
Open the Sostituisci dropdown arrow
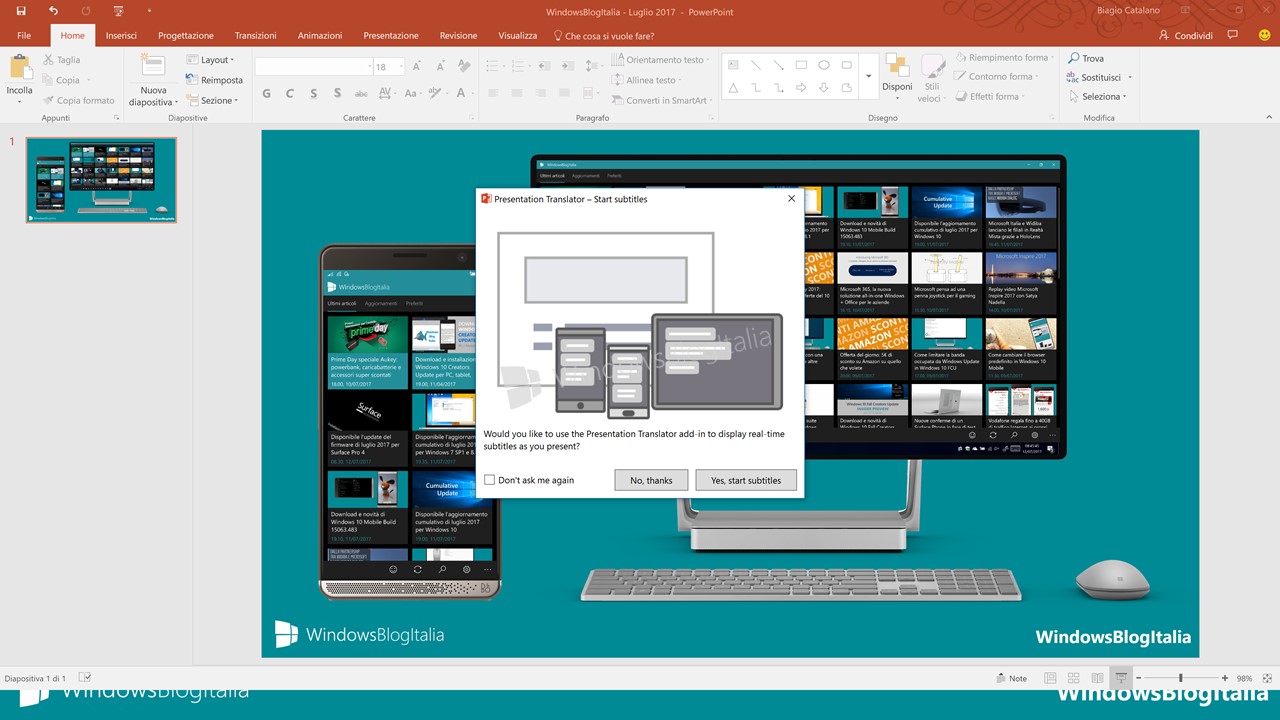pyautogui.click(x=1130, y=77)
